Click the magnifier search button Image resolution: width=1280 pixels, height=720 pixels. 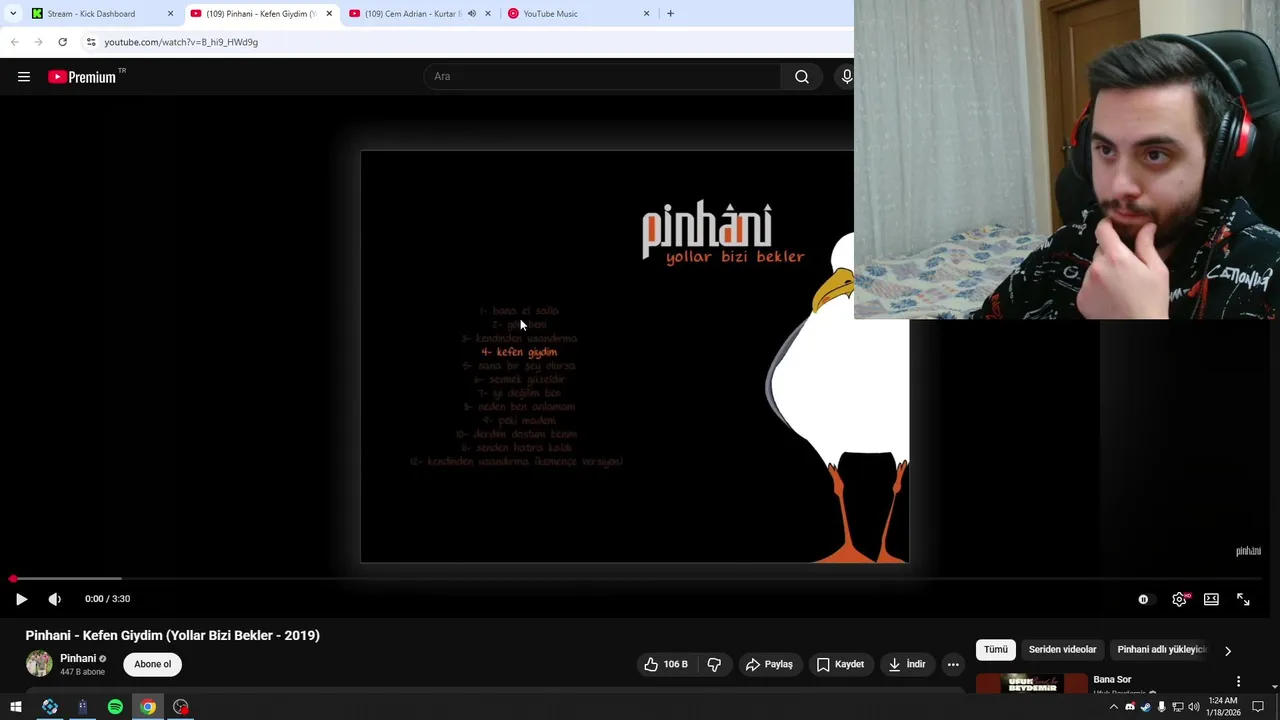(802, 77)
